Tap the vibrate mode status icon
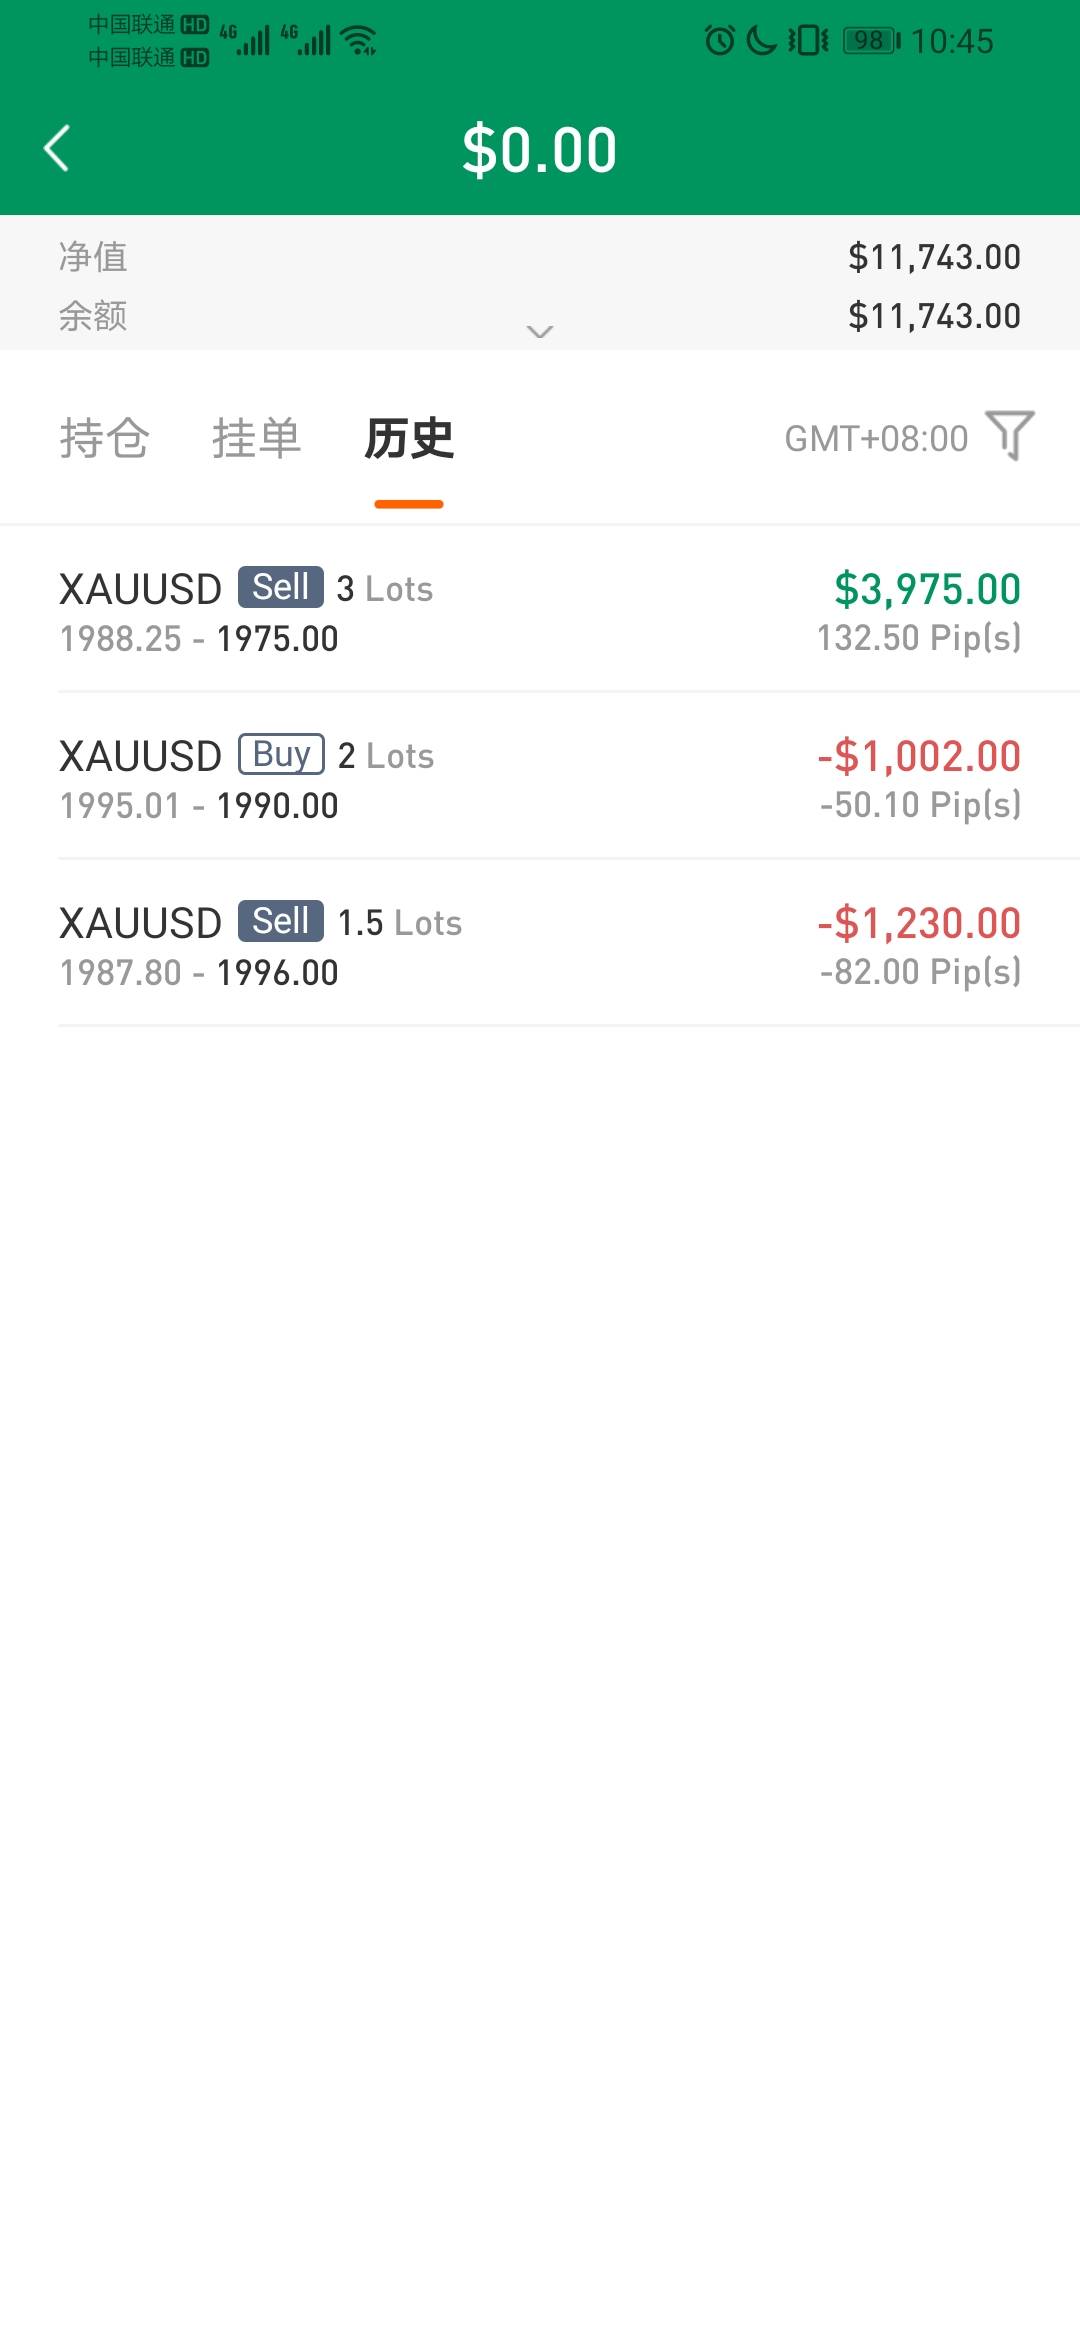This screenshot has width=1080, height=2340. [808, 41]
